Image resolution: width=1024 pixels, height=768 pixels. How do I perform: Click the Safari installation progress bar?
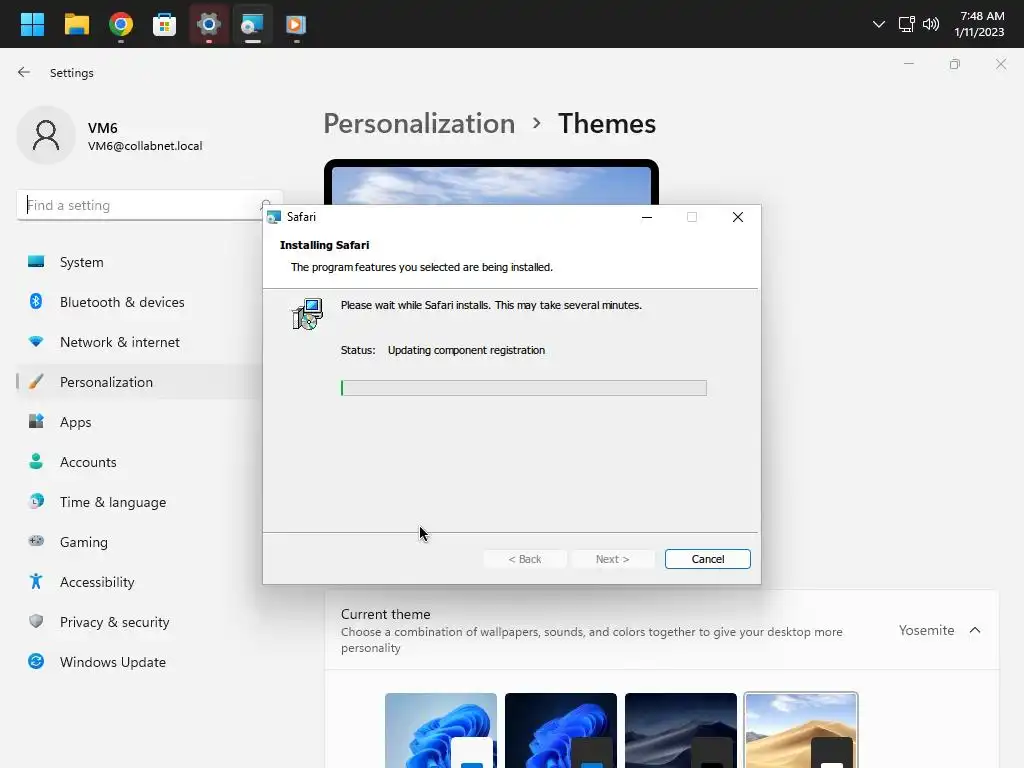[523, 388]
